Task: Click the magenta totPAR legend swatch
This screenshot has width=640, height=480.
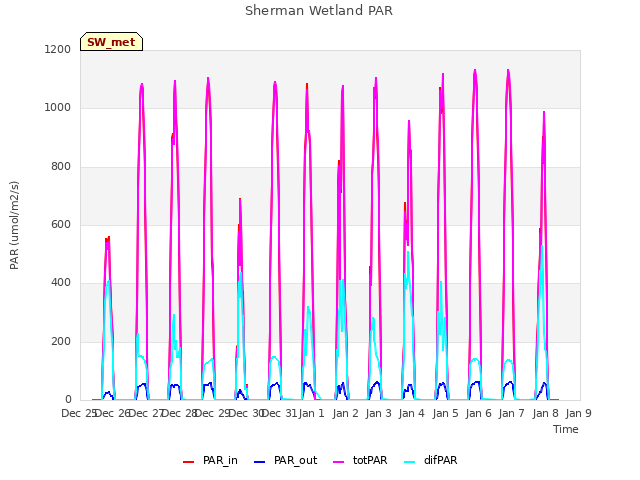Action: pyautogui.click(x=339, y=462)
